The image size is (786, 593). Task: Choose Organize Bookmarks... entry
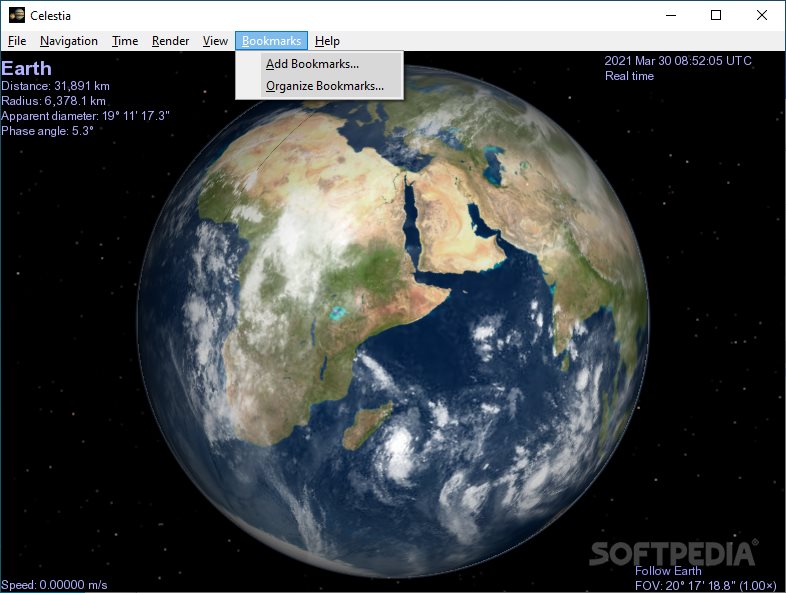(x=319, y=86)
